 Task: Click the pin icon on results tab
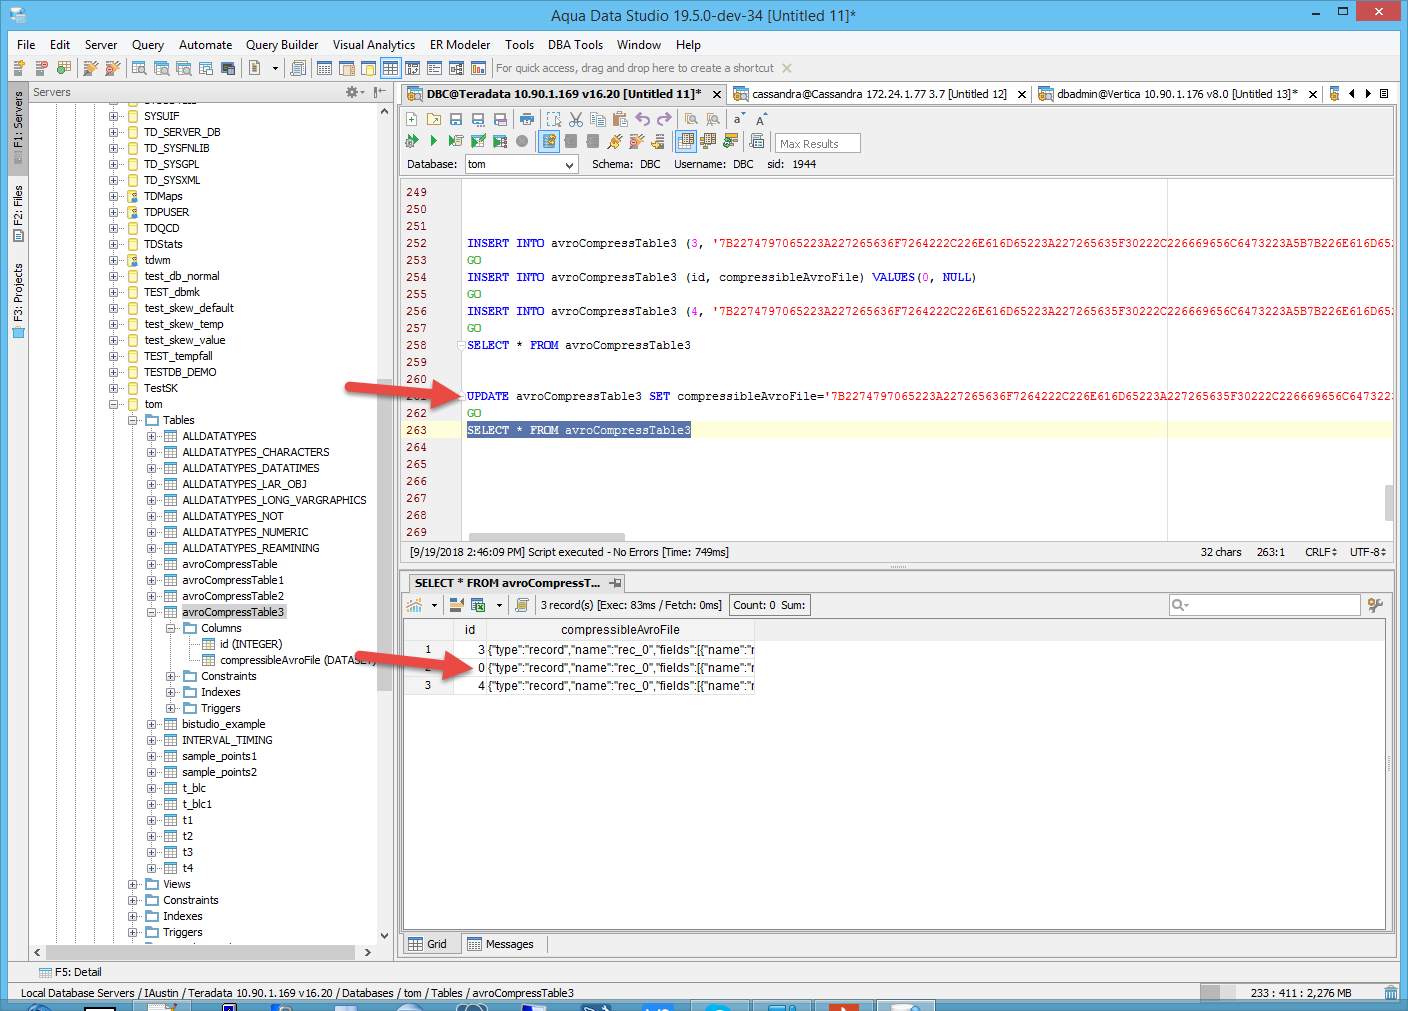[616, 583]
